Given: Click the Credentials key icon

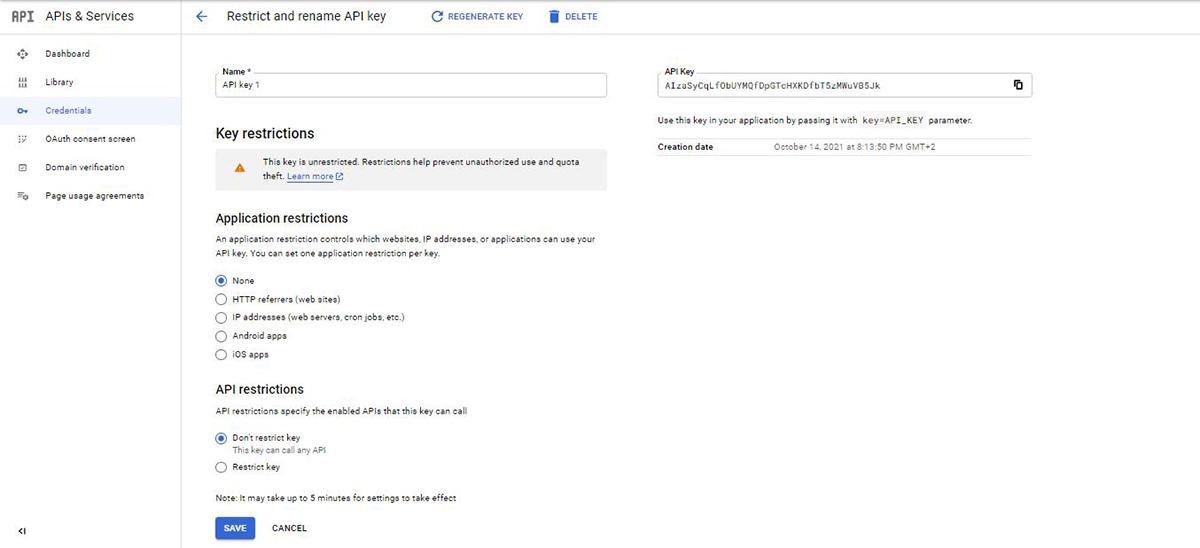Looking at the screenshot, I should [x=23, y=111].
